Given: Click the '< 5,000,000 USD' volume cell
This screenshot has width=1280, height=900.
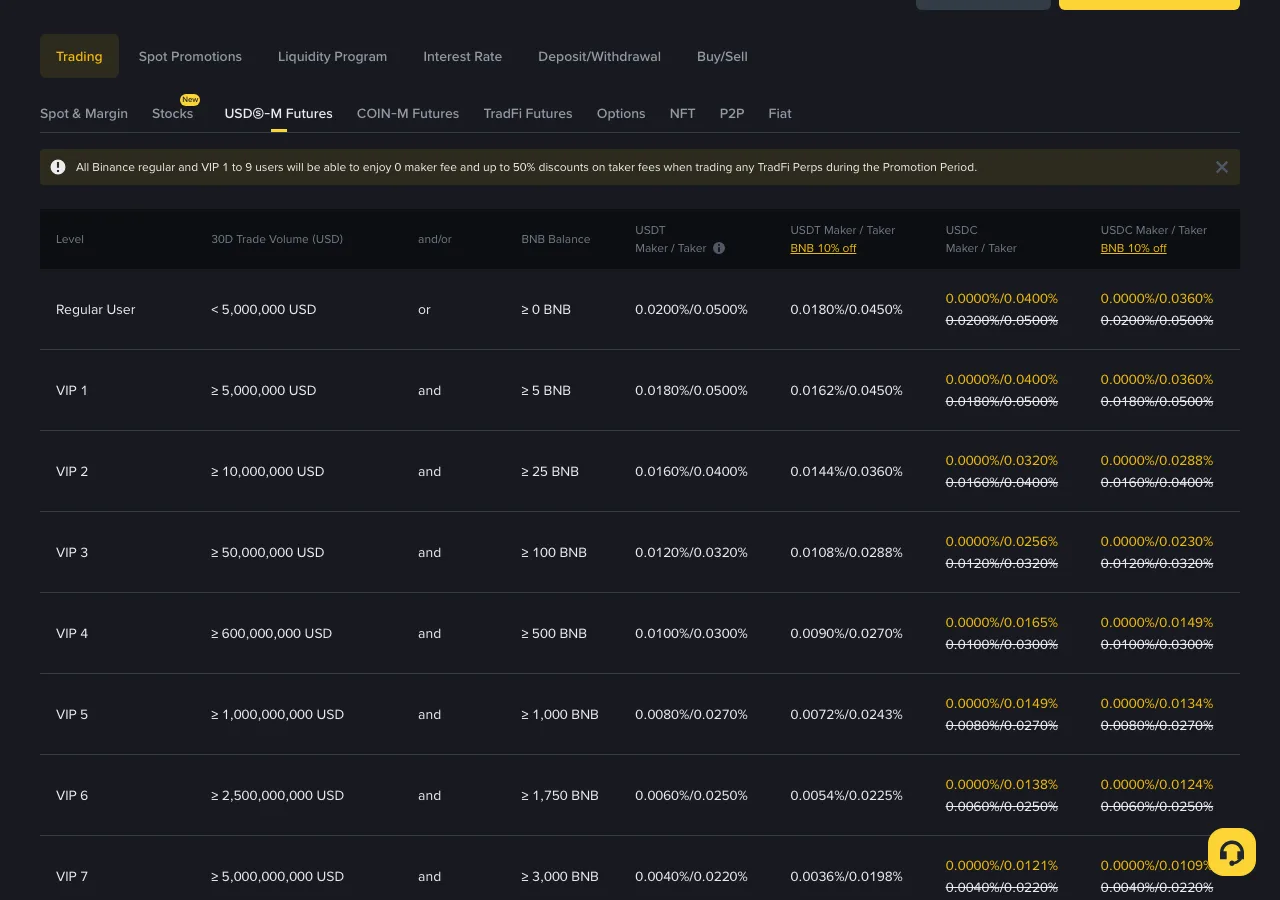Looking at the screenshot, I should click(263, 309).
